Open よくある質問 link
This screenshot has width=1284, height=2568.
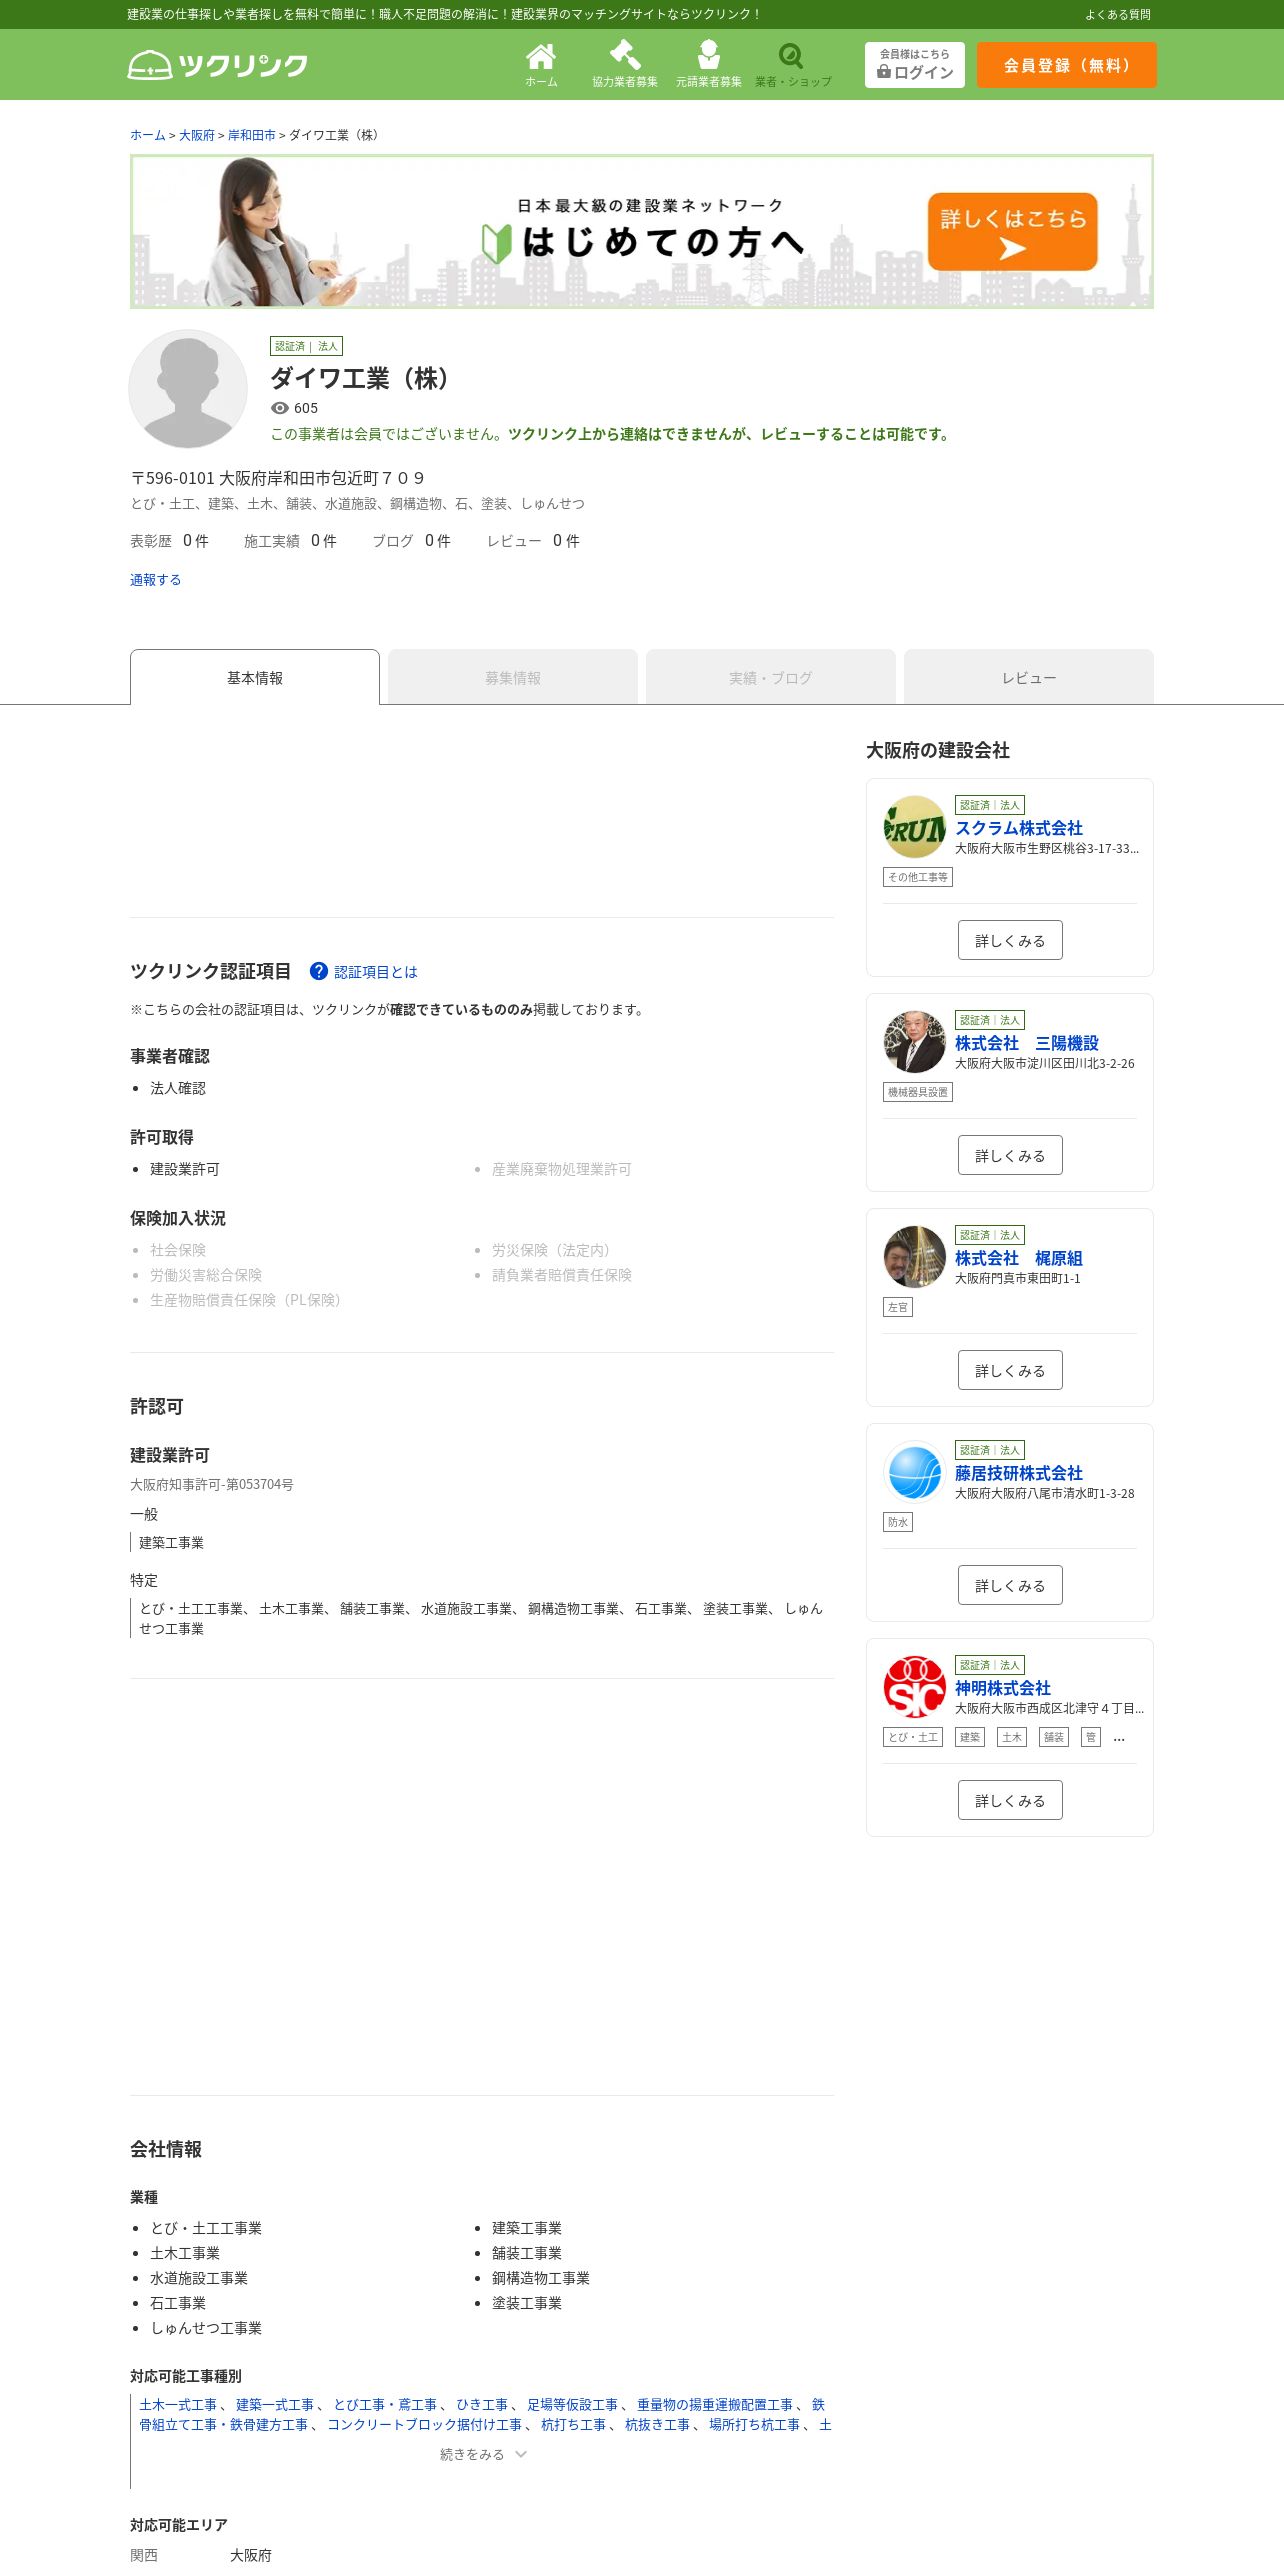[1118, 14]
